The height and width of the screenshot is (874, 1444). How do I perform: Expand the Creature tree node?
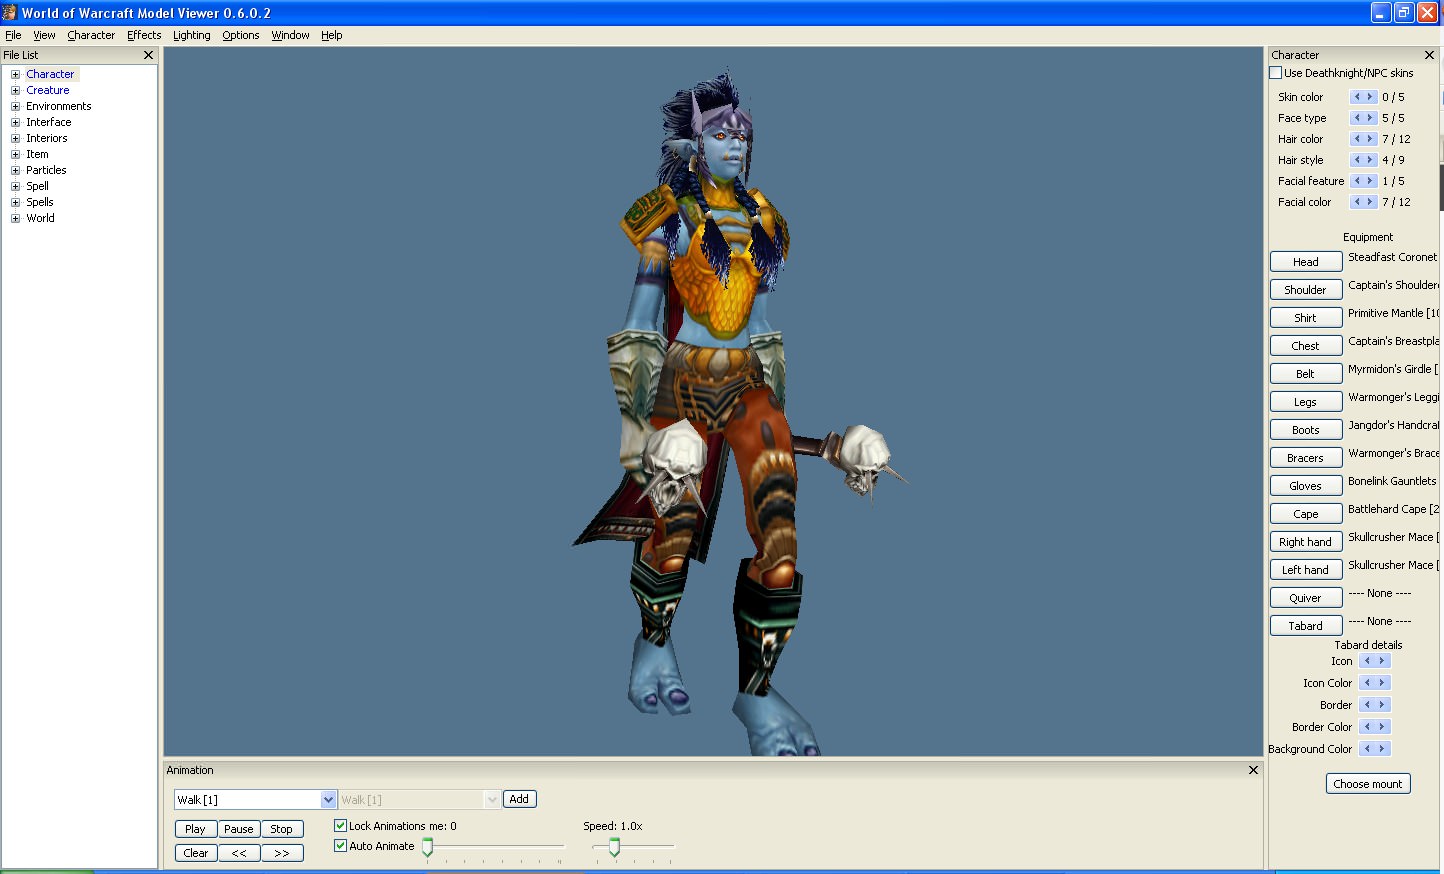click(15, 90)
